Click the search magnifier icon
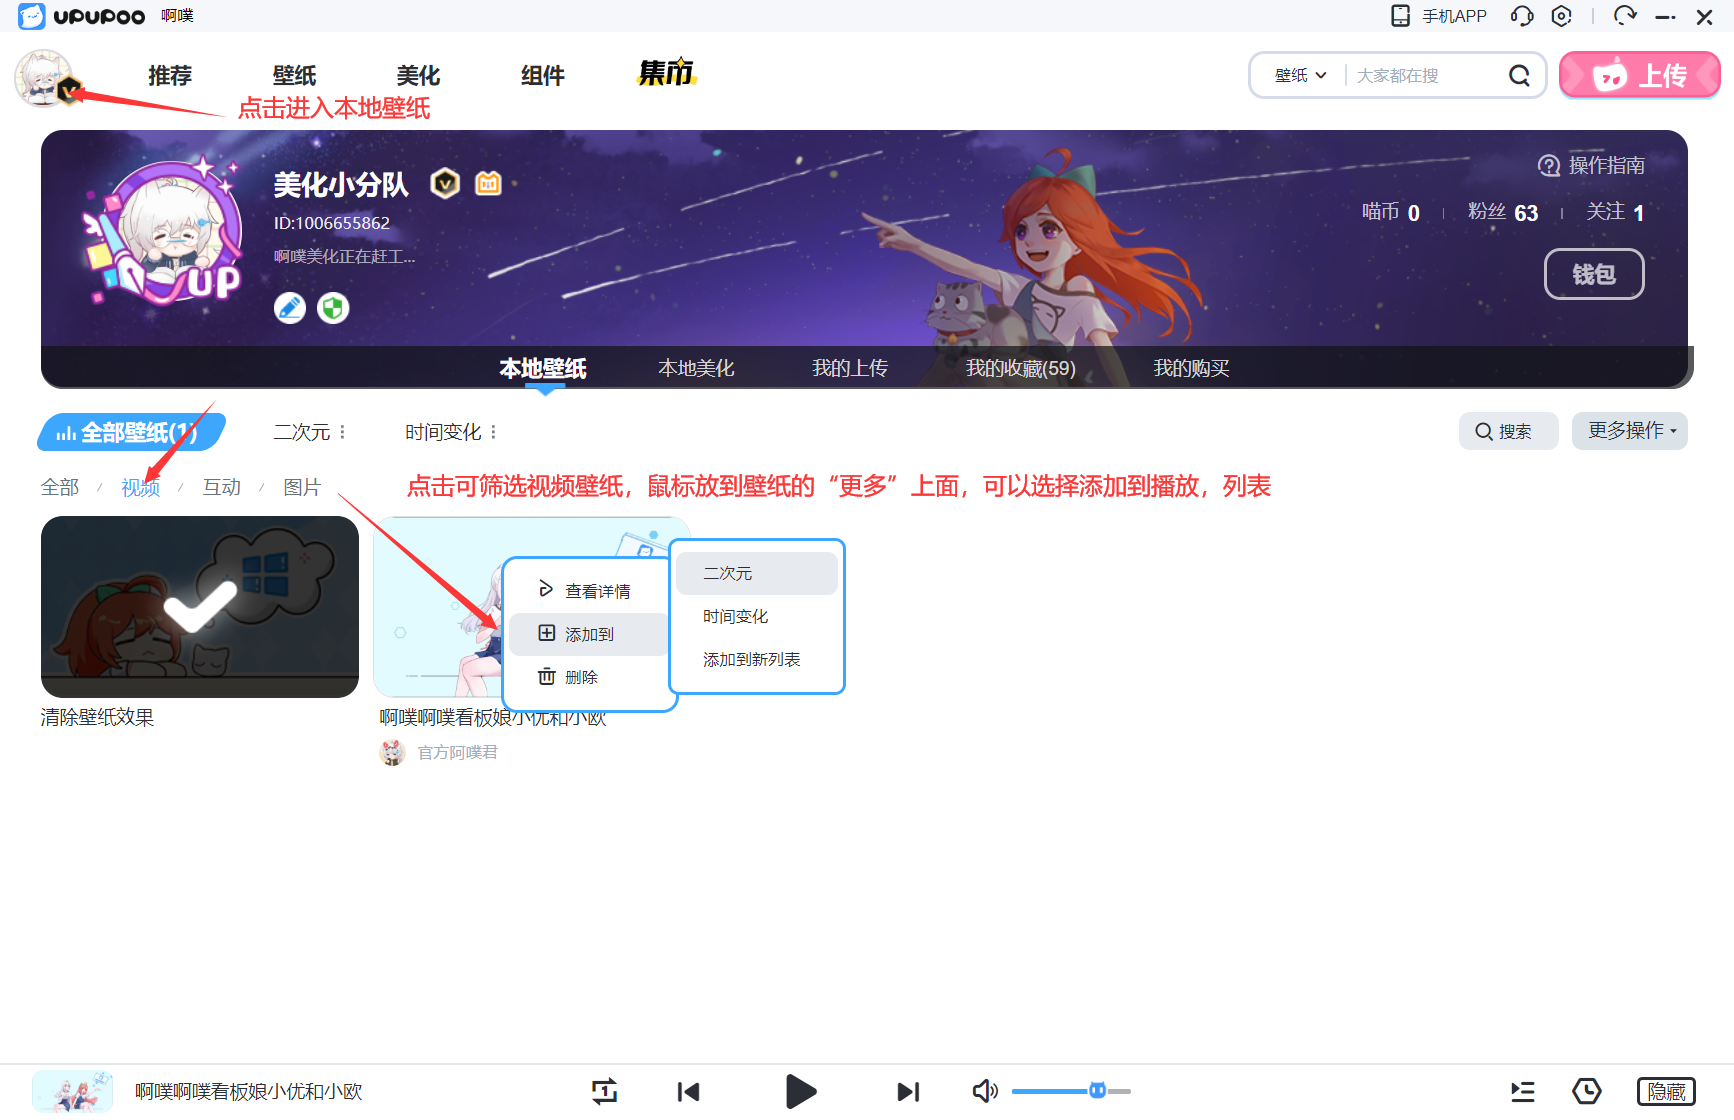The width and height of the screenshot is (1734, 1120). tap(1519, 76)
